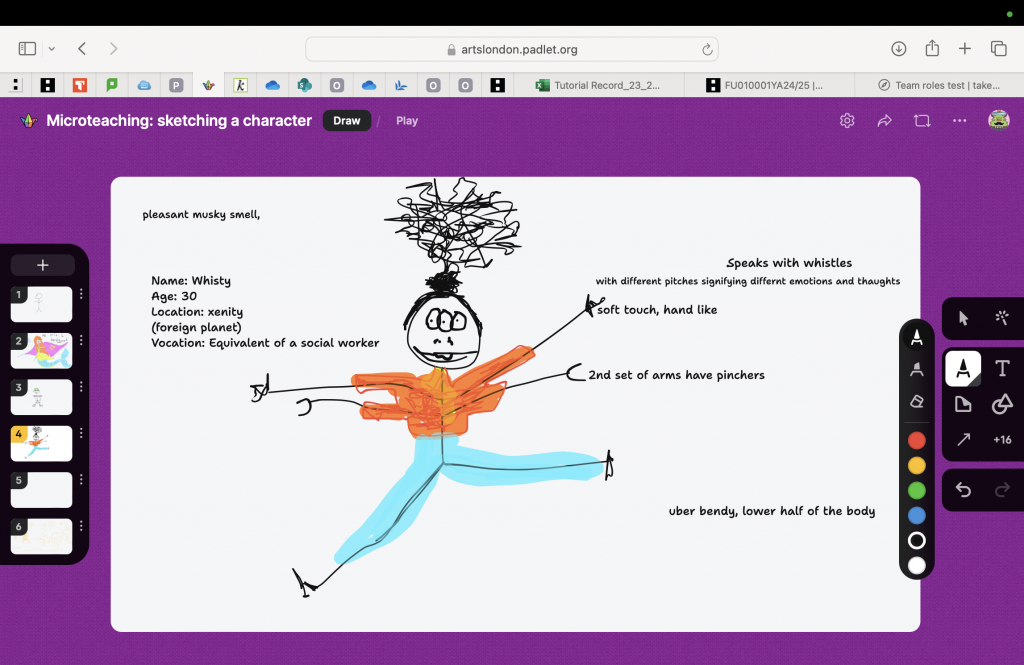Open the mermaid drawing thumbnail
The width and height of the screenshot is (1024, 665).
(x=42, y=351)
